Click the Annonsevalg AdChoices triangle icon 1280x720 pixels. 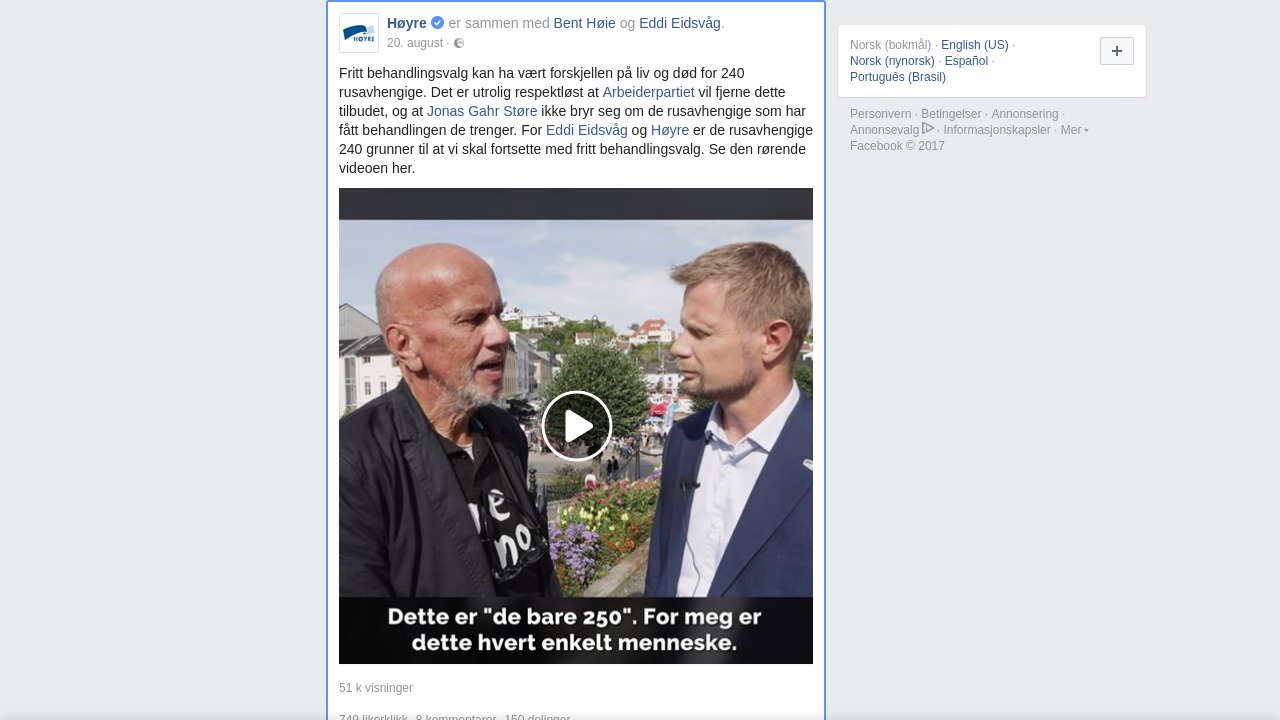click(x=928, y=128)
